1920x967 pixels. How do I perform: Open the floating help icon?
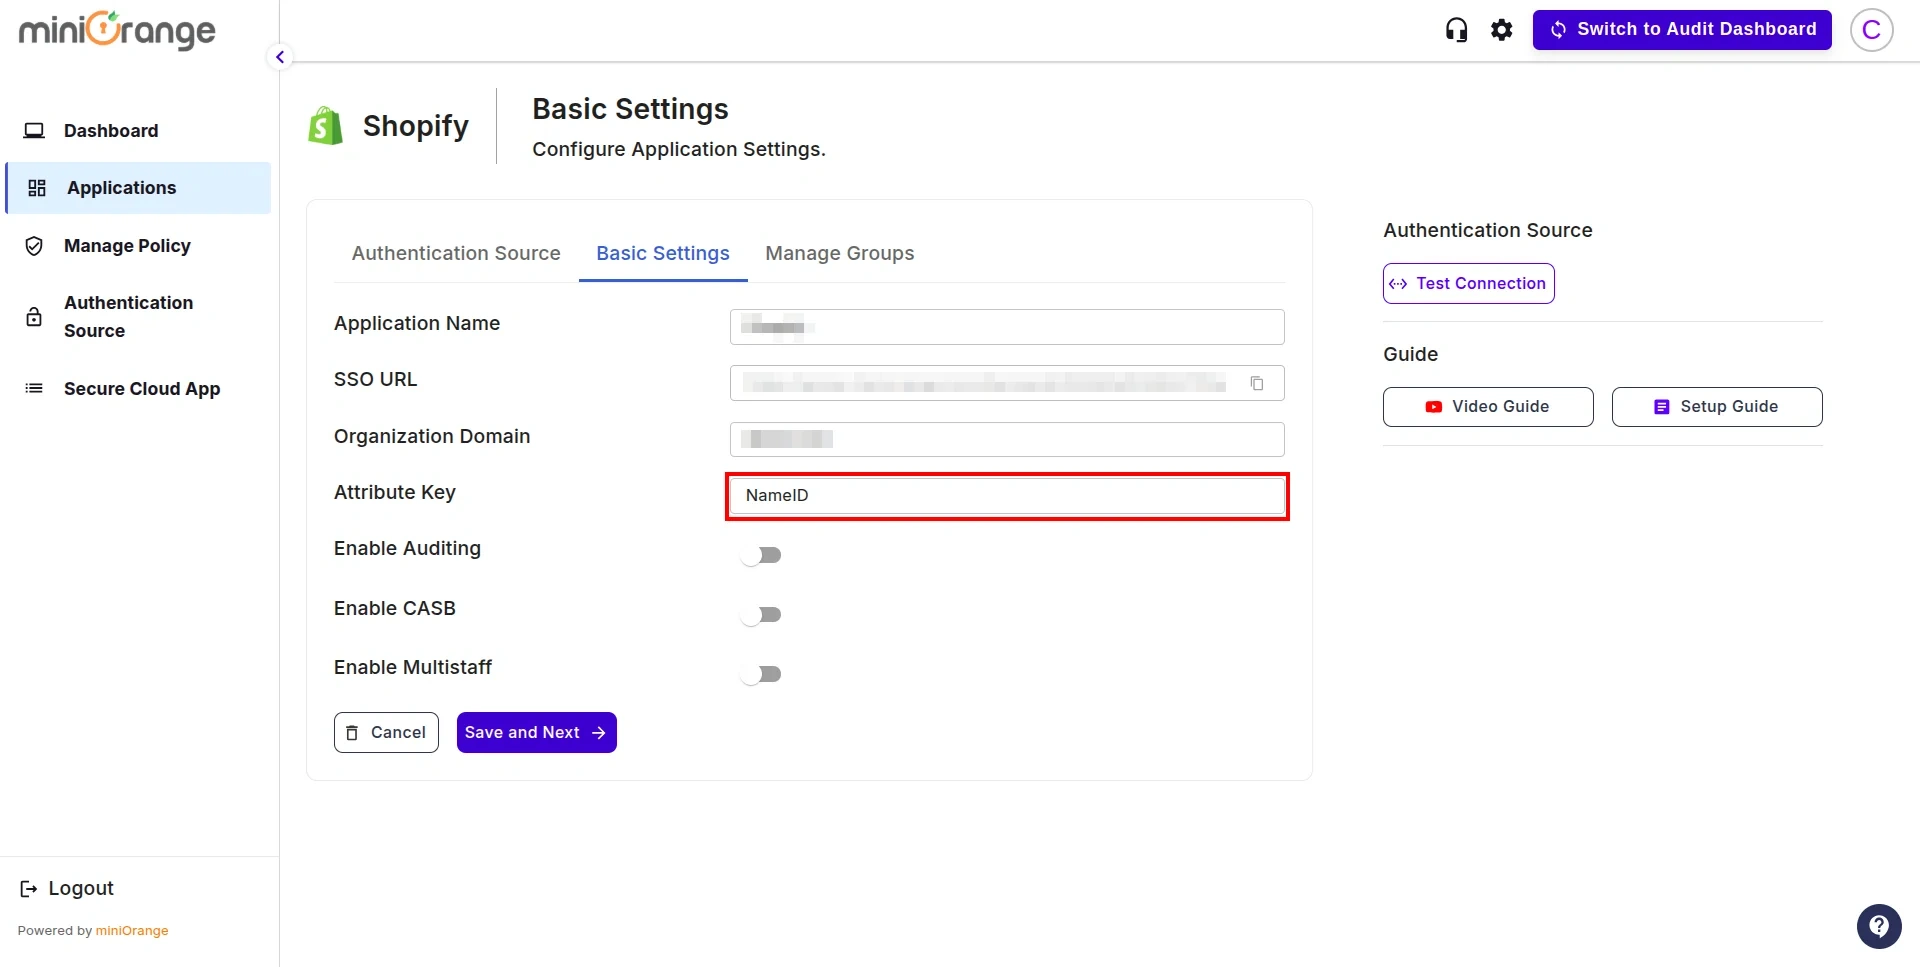pos(1879,926)
